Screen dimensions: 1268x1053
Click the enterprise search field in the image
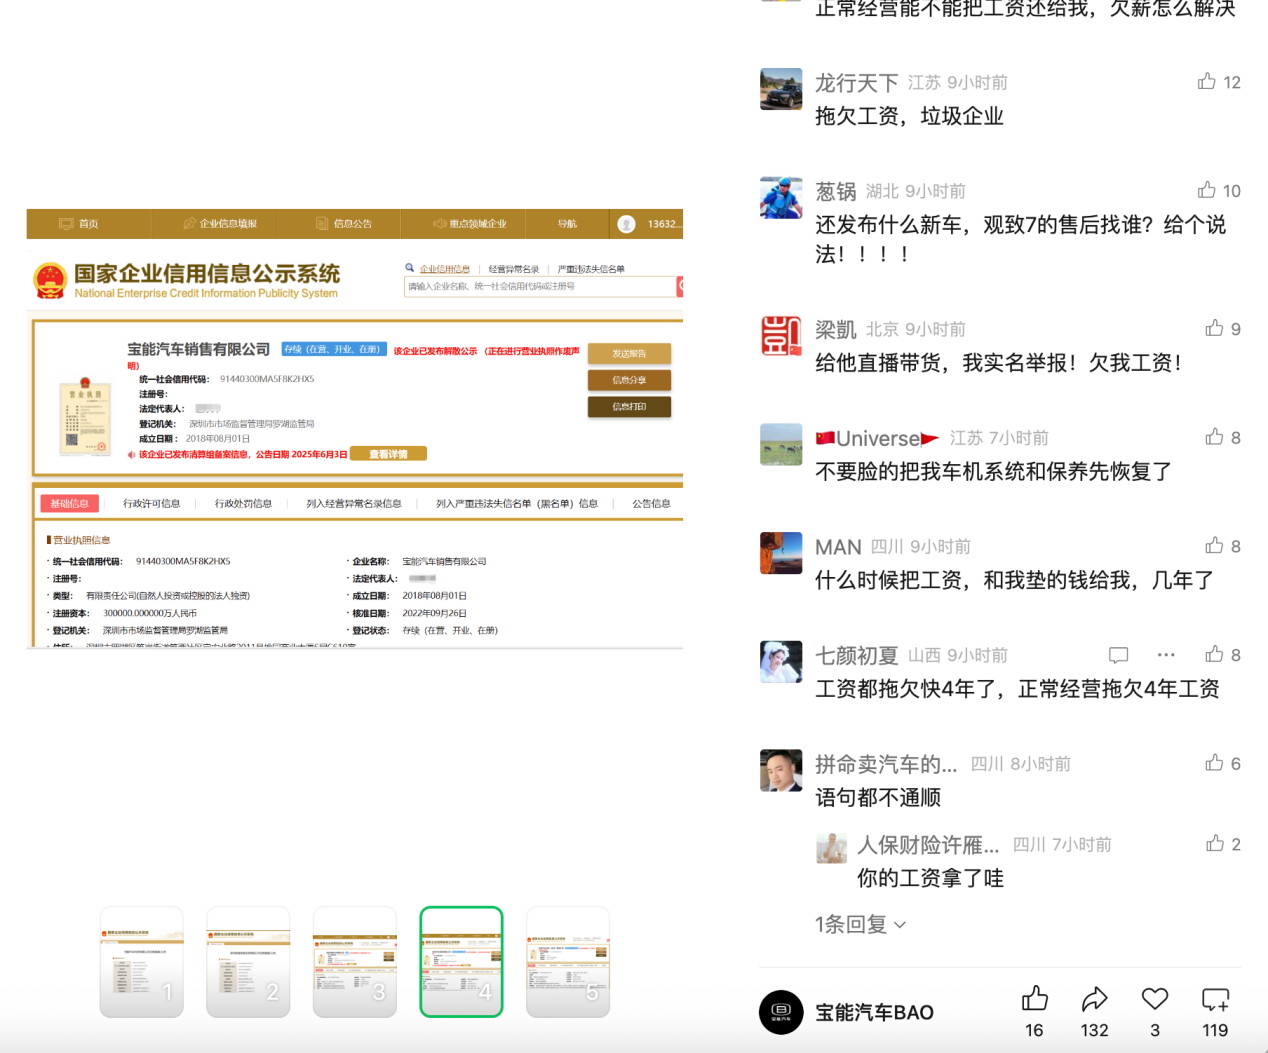[540, 287]
